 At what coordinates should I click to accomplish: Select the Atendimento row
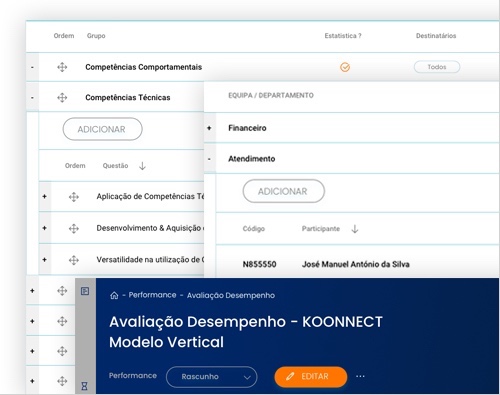tap(352, 159)
